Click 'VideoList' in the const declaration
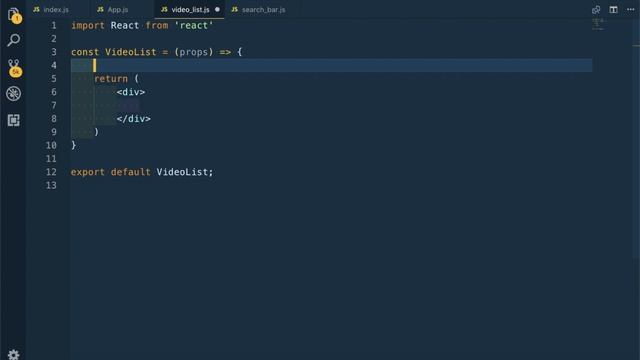This screenshot has width=640, height=360. pyautogui.click(x=131, y=52)
